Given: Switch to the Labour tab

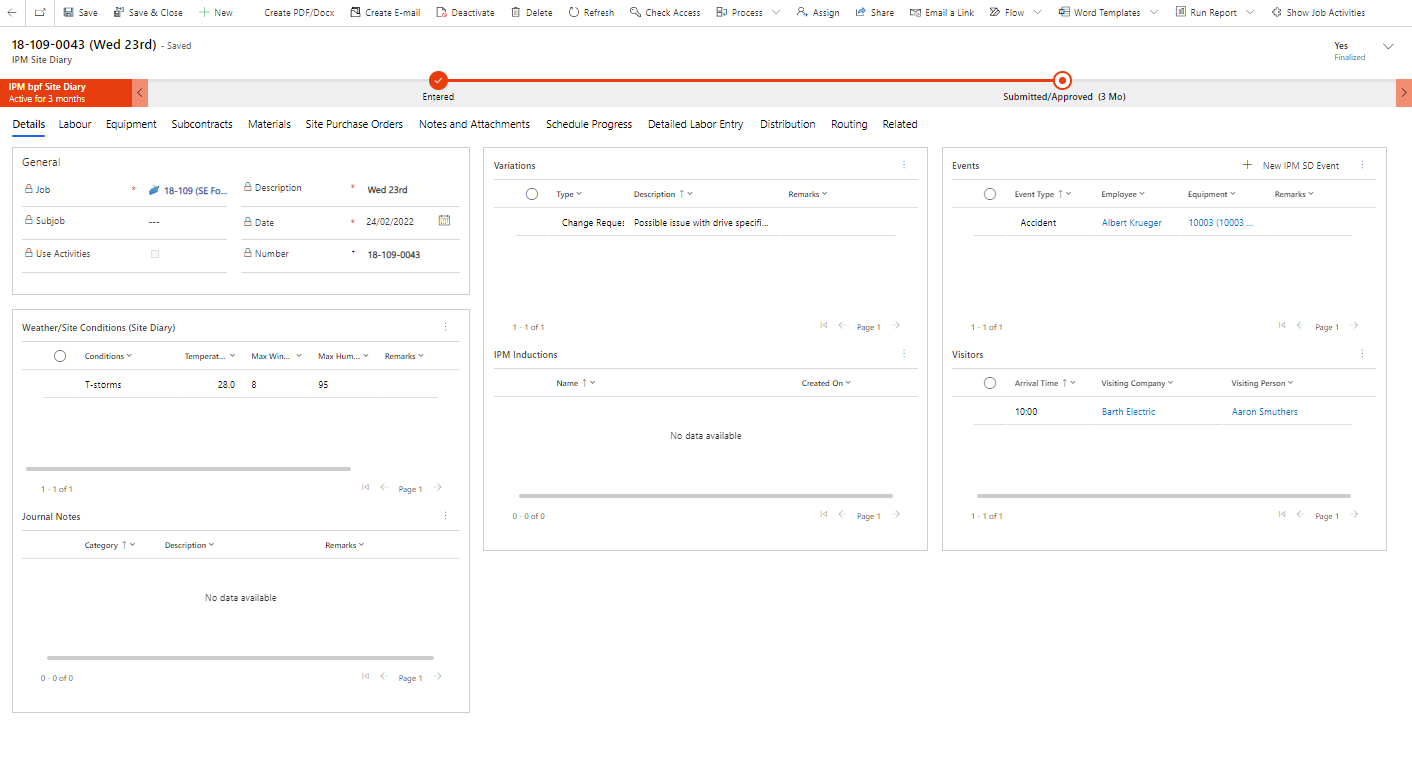Looking at the screenshot, I should (x=74, y=124).
